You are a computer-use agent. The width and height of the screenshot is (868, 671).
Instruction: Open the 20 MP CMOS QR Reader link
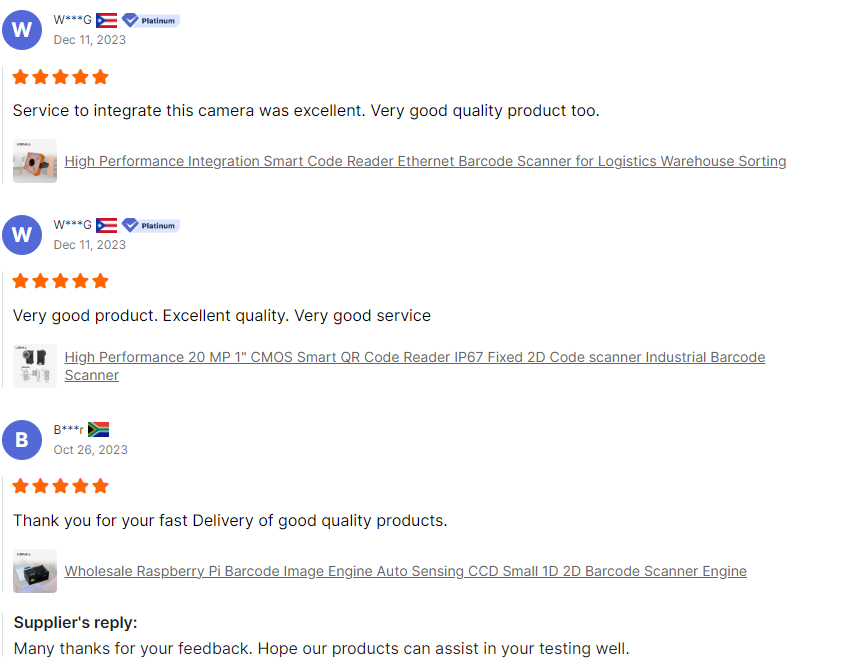(414, 357)
